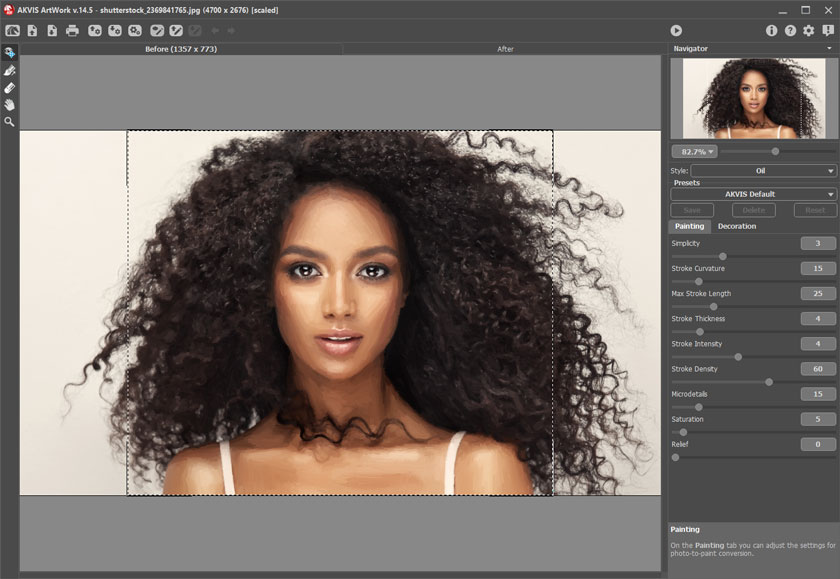The height and width of the screenshot is (579, 840).
Task: Click the Delete preset button
Action: [753, 210]
